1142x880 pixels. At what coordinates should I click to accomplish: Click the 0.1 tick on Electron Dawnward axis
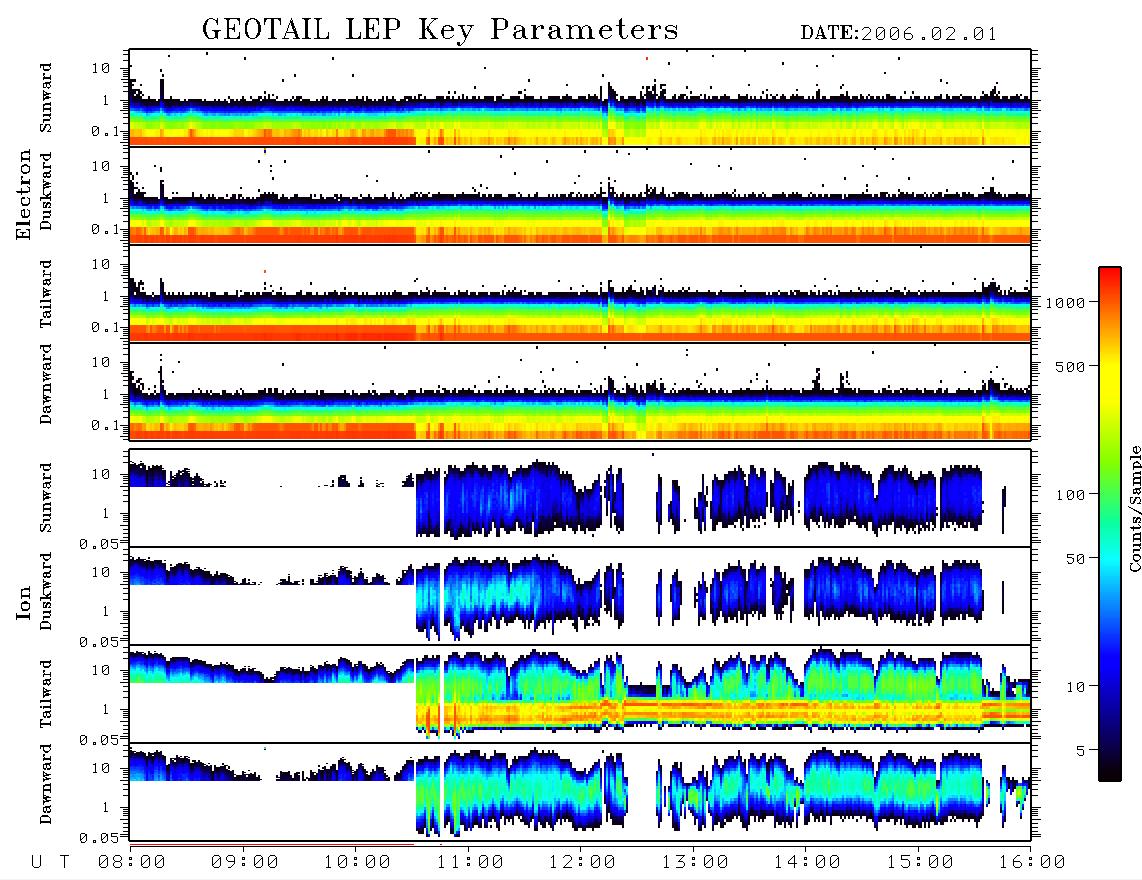point(105,425)
